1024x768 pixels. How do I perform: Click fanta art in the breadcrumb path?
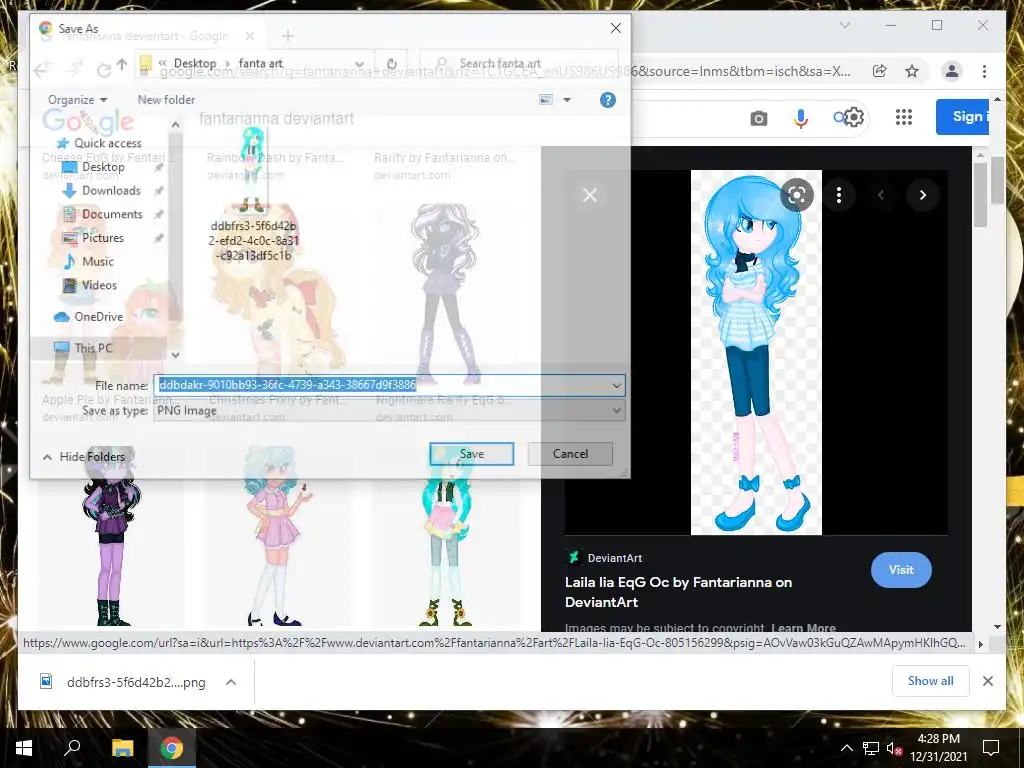click(x=261, y=63)
